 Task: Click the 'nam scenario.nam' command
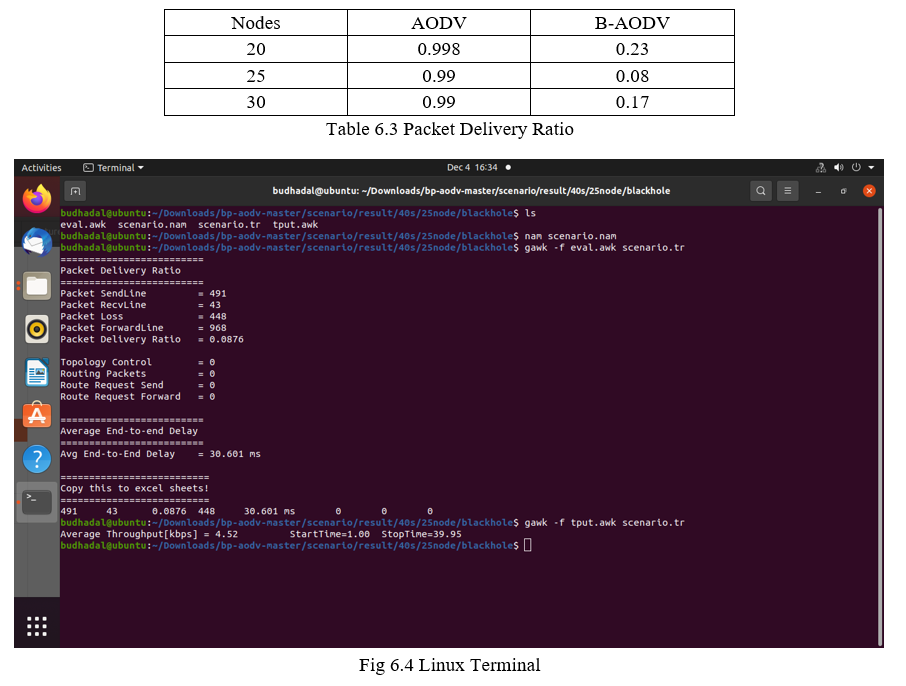click(x=570, y=236)
